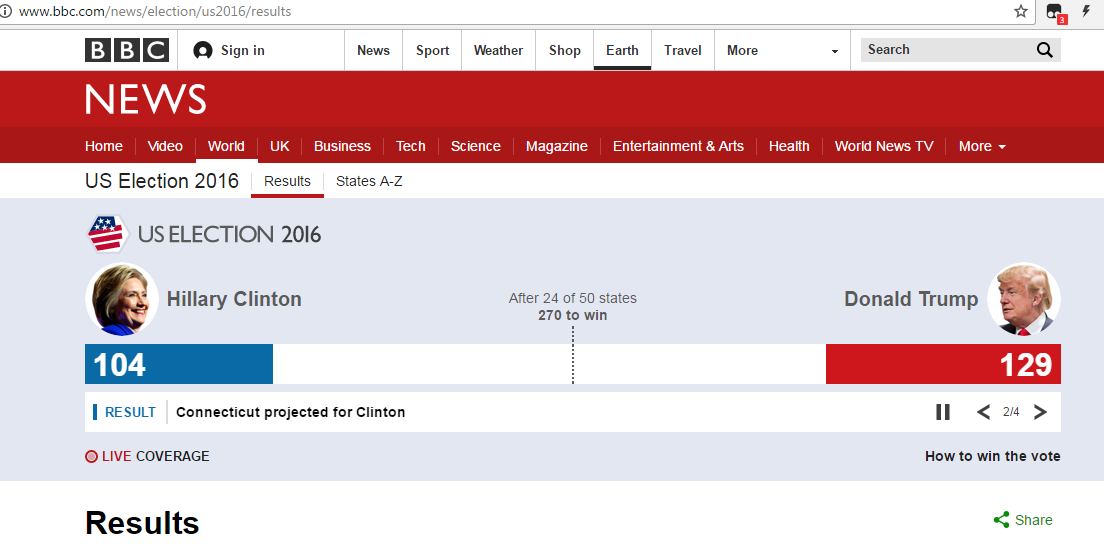
Task: Open the Tech news section
Action: [410, 146]
